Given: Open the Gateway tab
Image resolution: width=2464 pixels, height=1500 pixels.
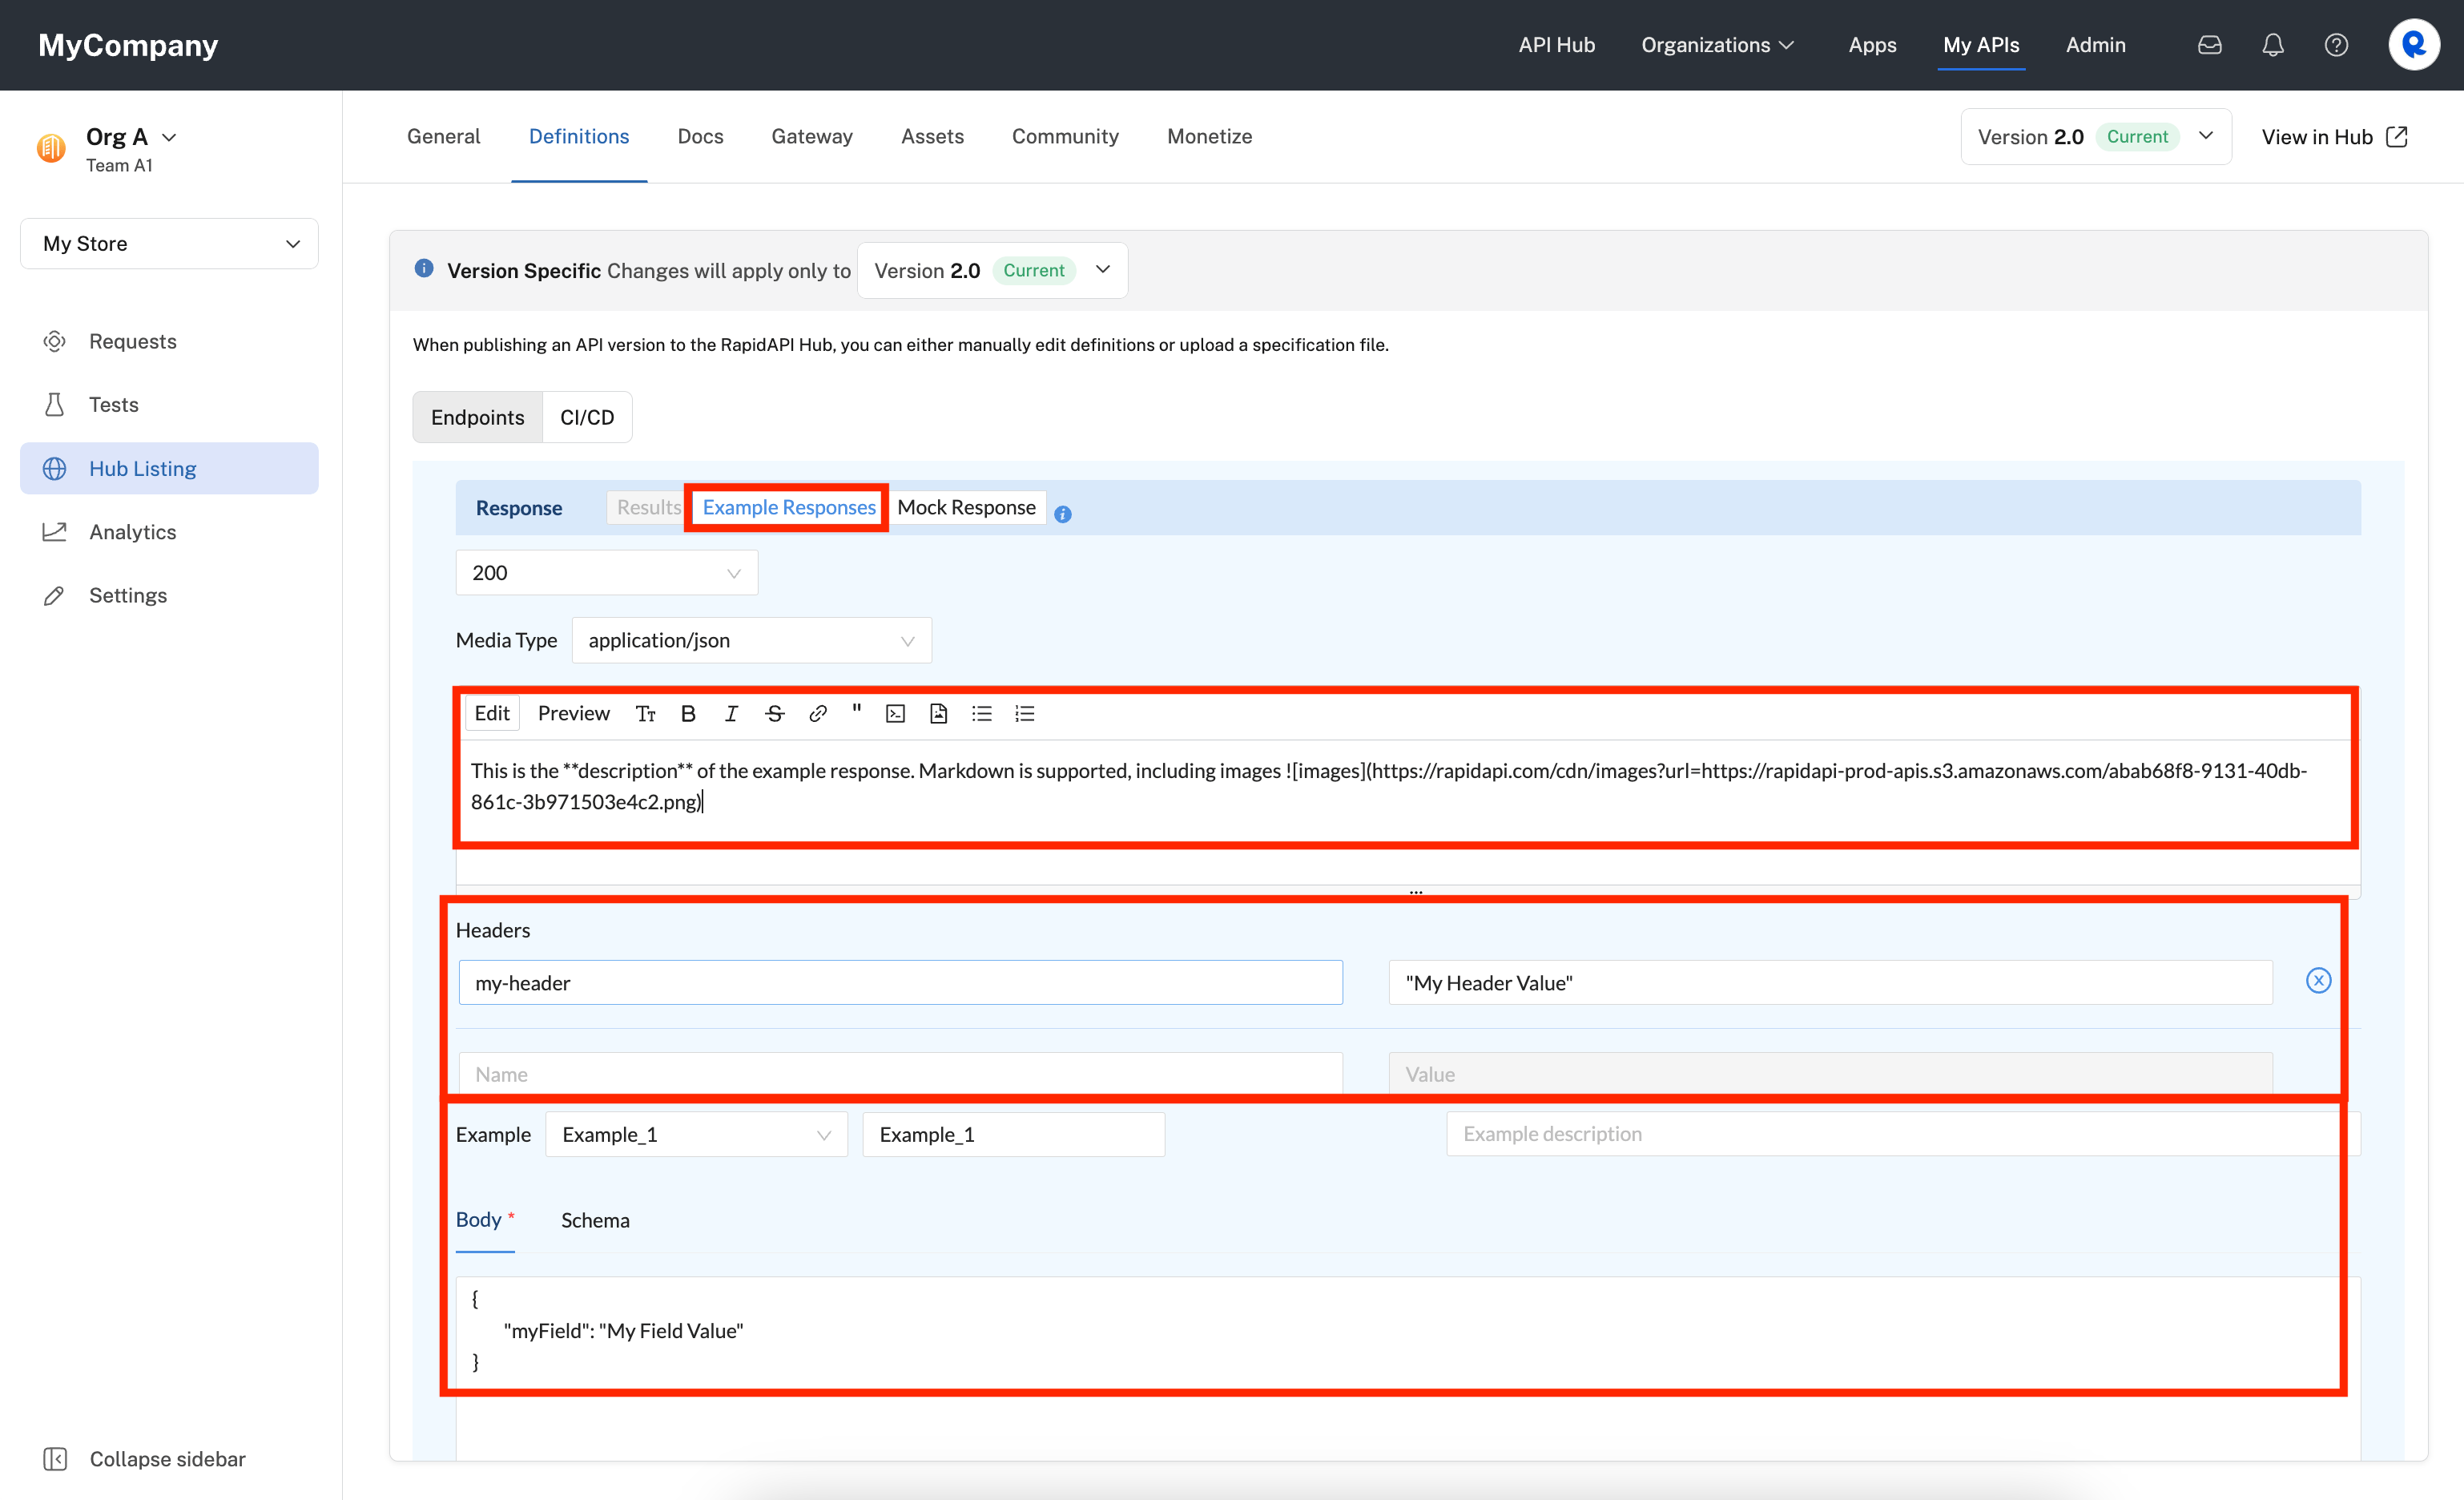Looking at the screenshot, I should pyautogui.click(x=811, y=136).
